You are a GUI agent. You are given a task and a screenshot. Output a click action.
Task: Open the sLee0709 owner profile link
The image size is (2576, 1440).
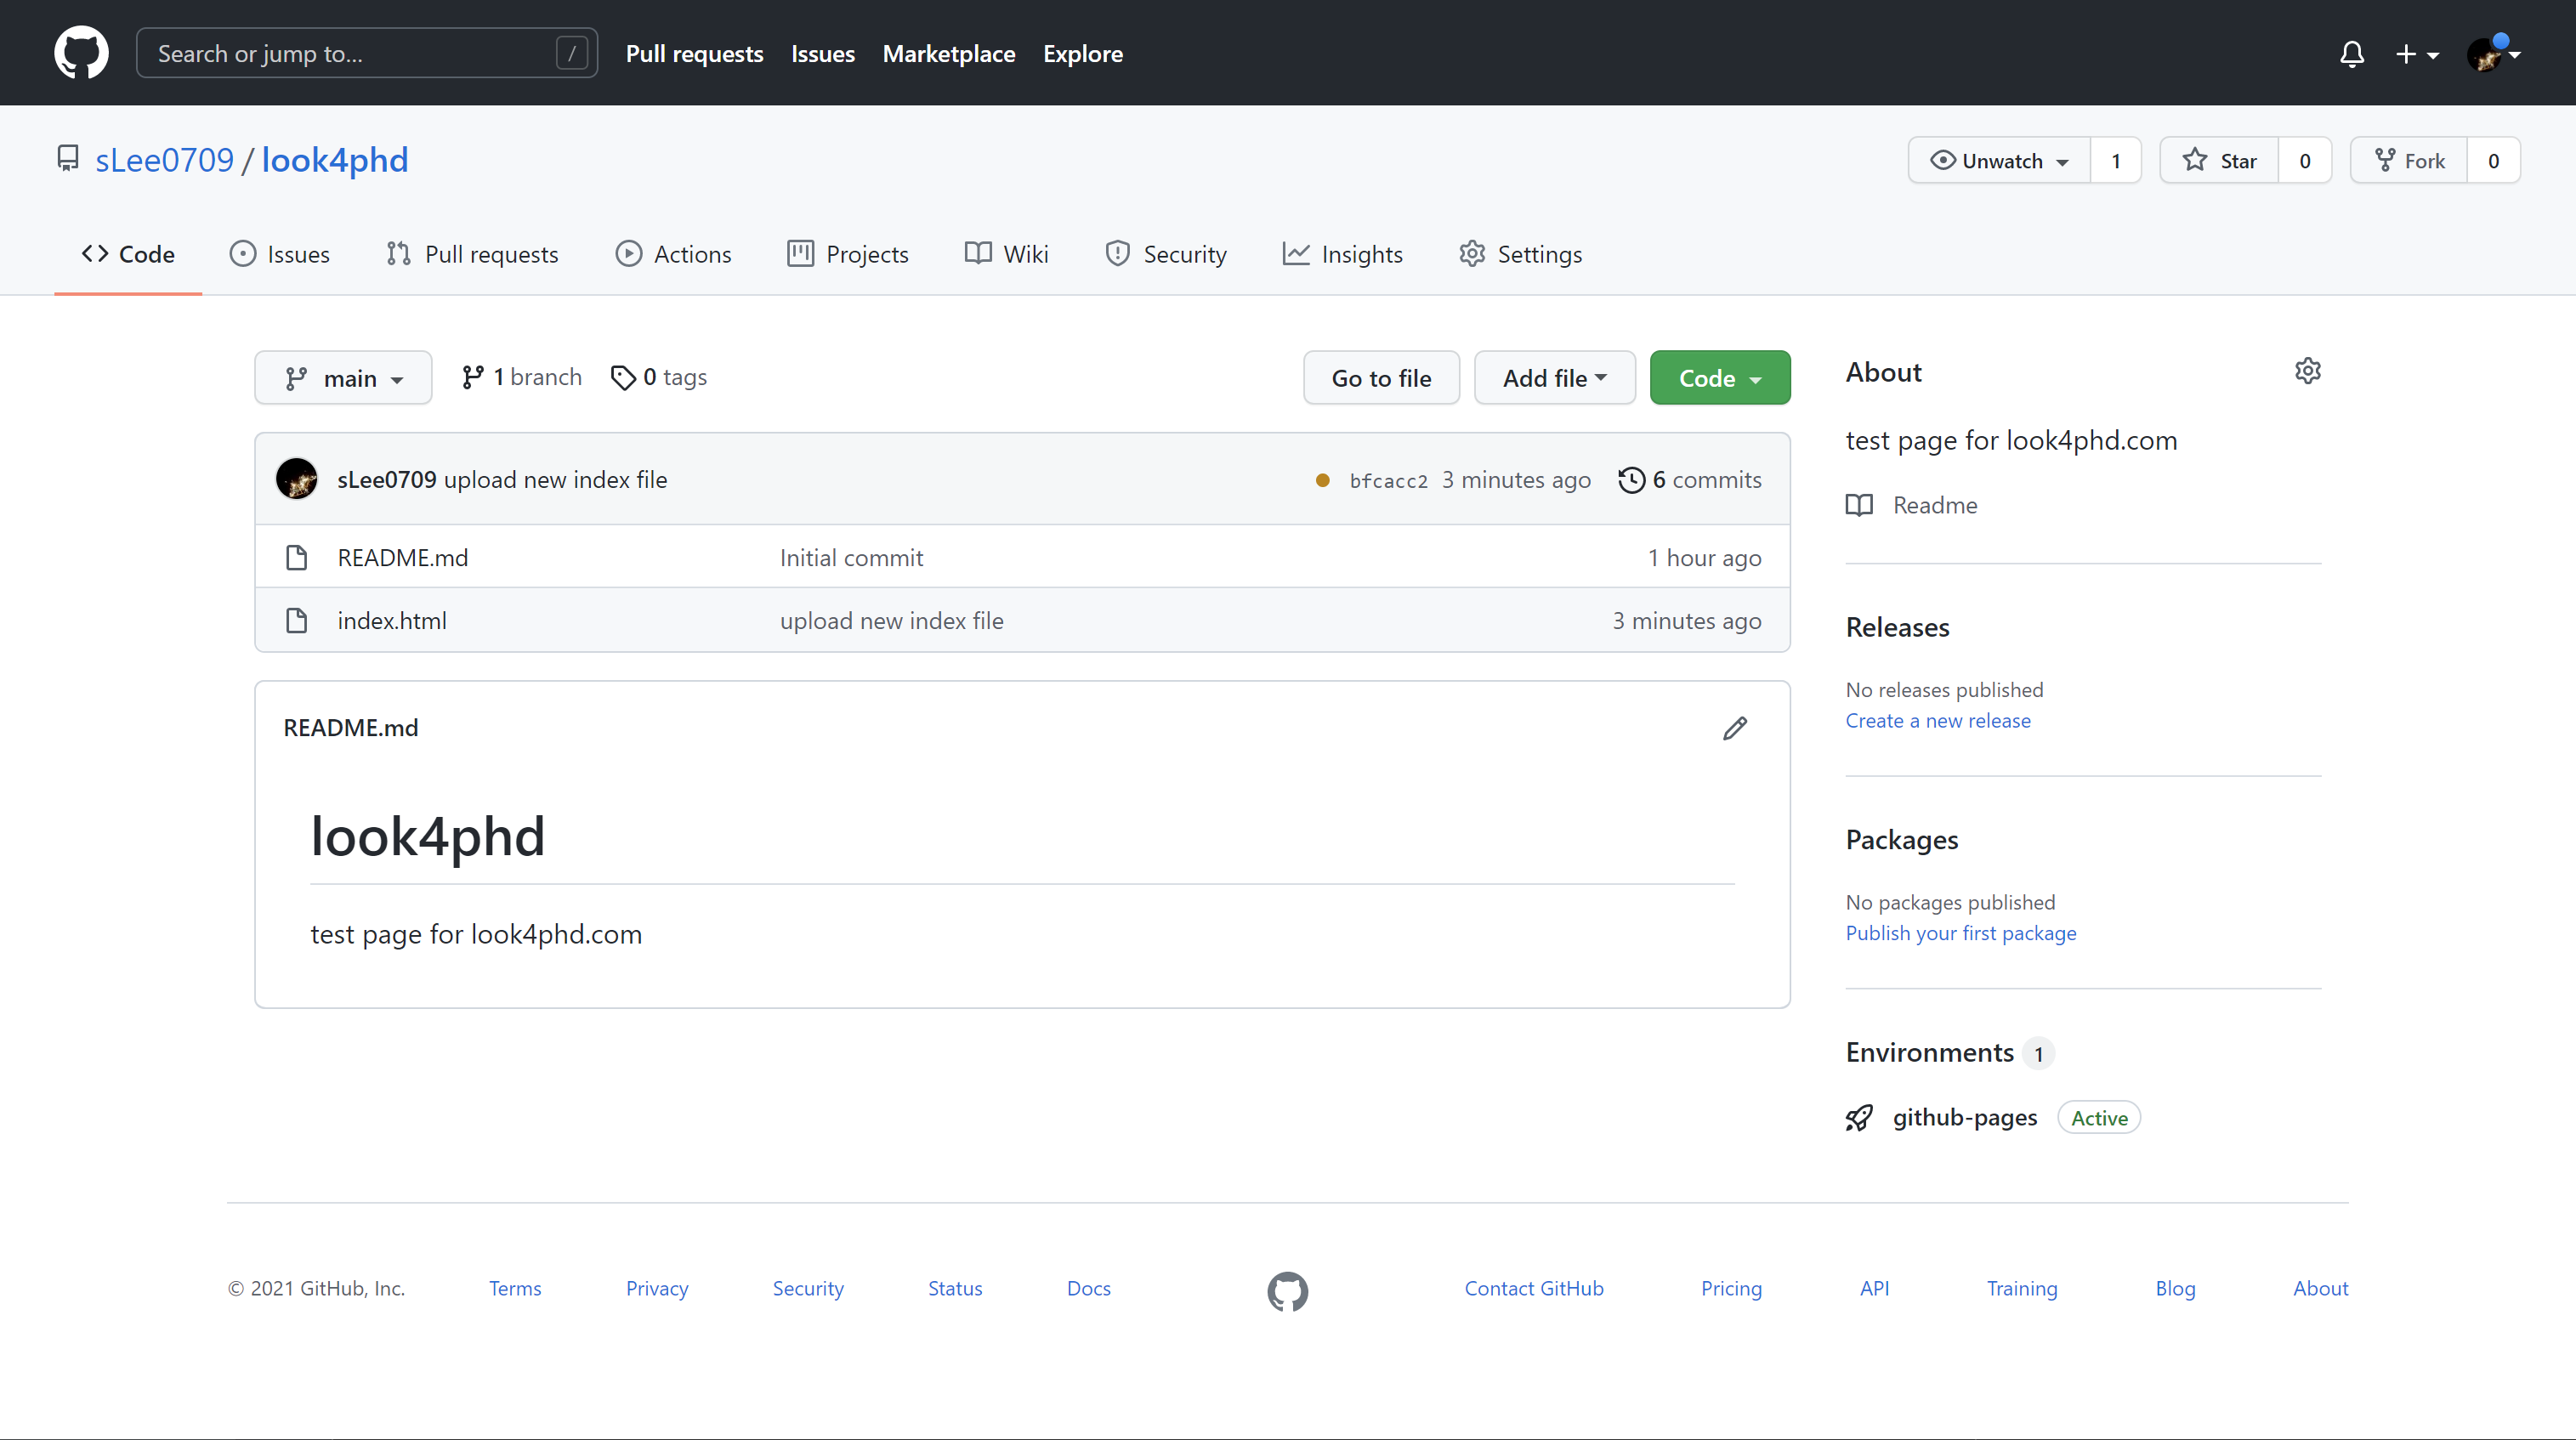(x=164, y=160)
